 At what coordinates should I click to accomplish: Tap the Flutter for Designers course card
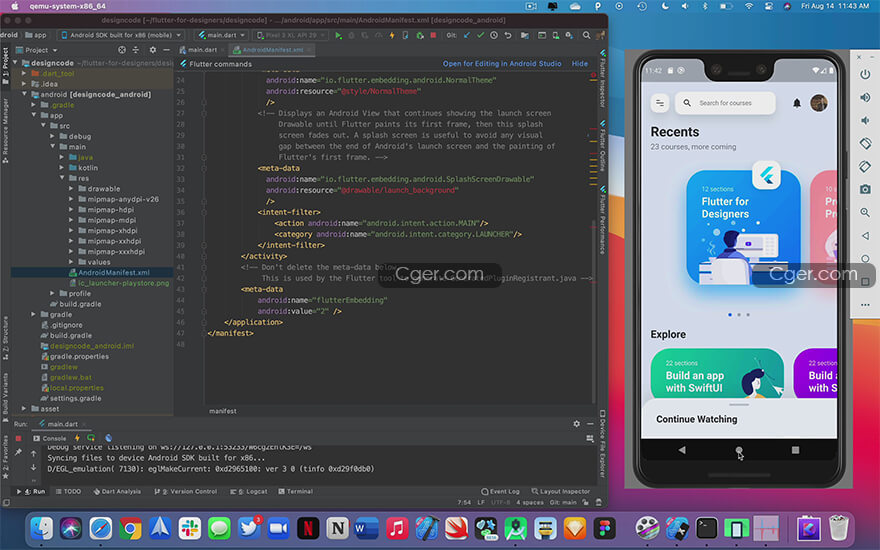tap(743, 227)
